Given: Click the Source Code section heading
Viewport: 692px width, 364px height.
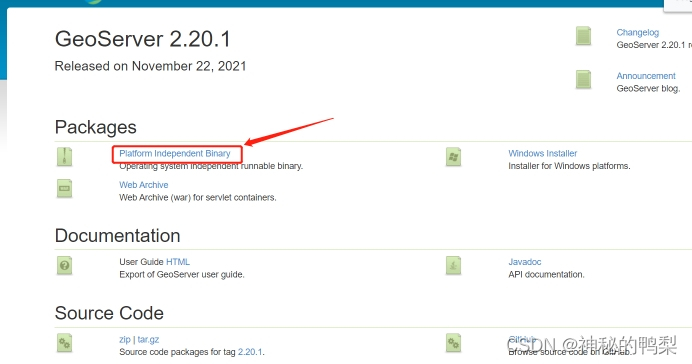Looking at the screenshot, I should [x=109, y=313].
